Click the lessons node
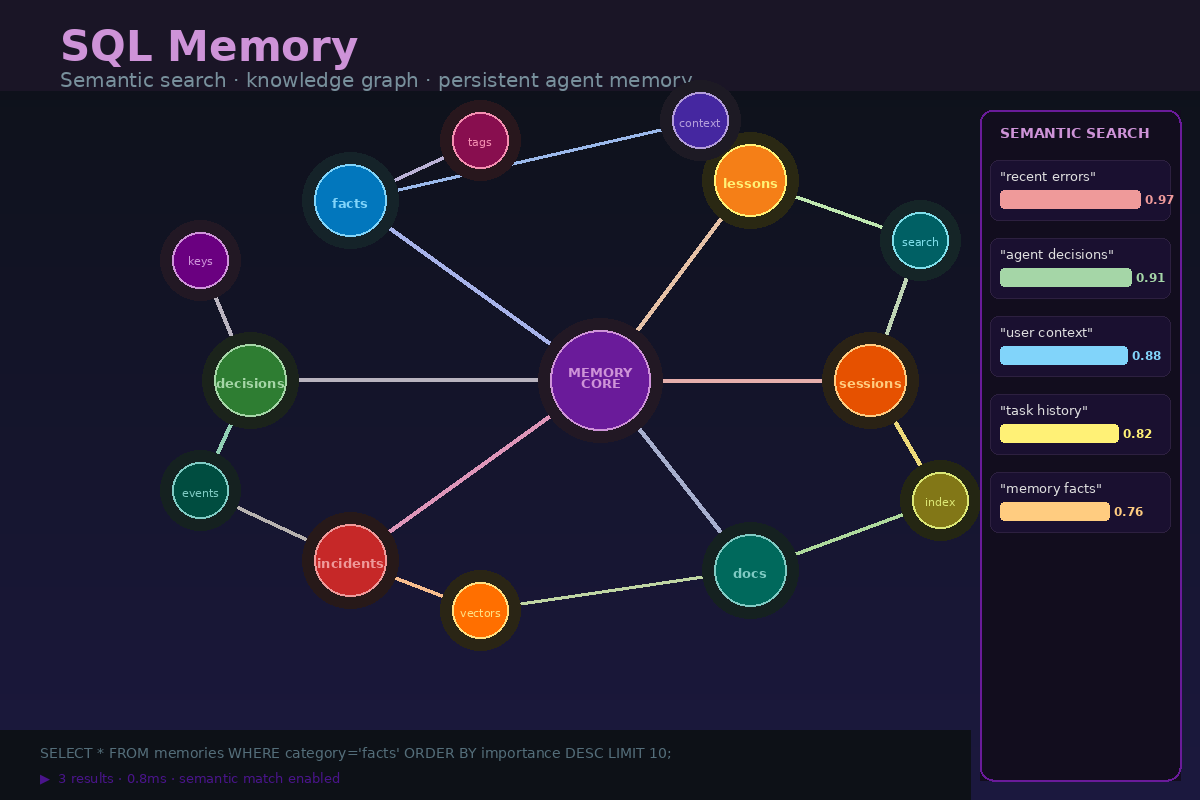Image resolution: width=1200 pixels, height=800 pixels. (749, 183)
